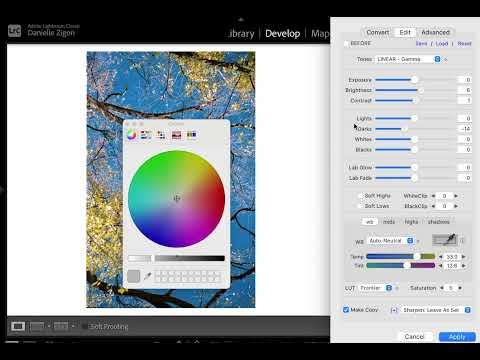Increase Temp value with the right arrow
Image resolution: width=480 pixels, height=360 pixels.
(x=463, y=257)
